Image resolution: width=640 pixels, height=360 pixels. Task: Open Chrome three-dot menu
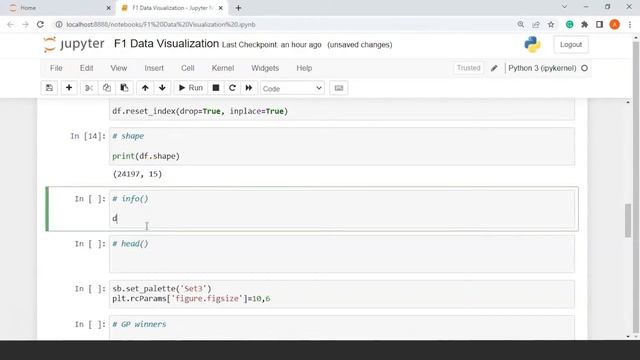point(630,24)
